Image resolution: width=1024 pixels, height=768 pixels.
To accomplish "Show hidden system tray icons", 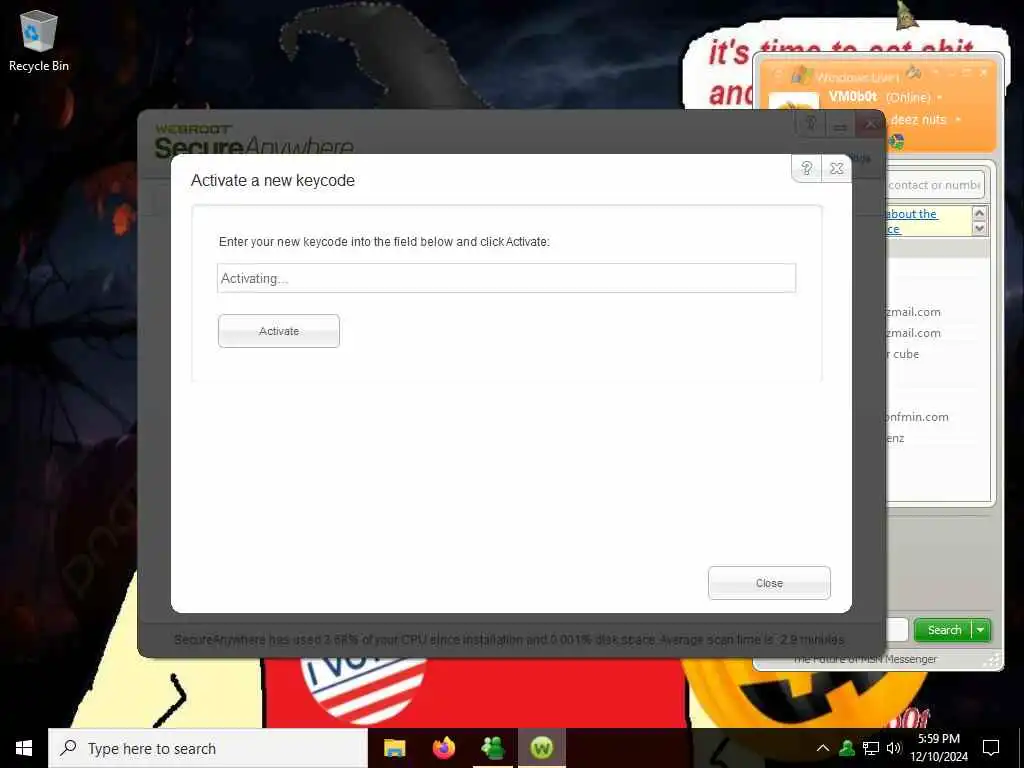I will tap(823, 748).
